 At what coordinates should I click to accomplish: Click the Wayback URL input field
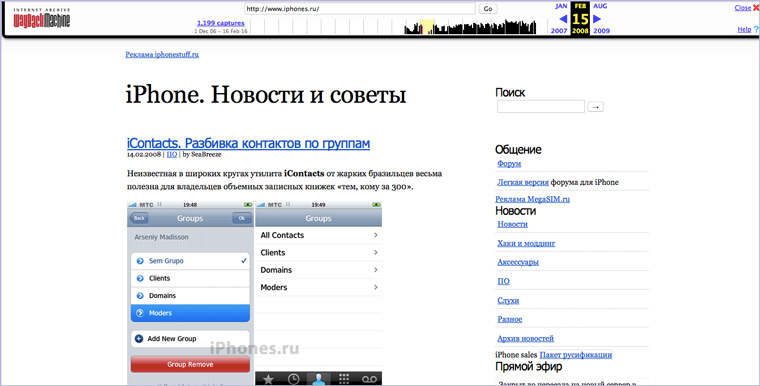click(x=360, y=9)
